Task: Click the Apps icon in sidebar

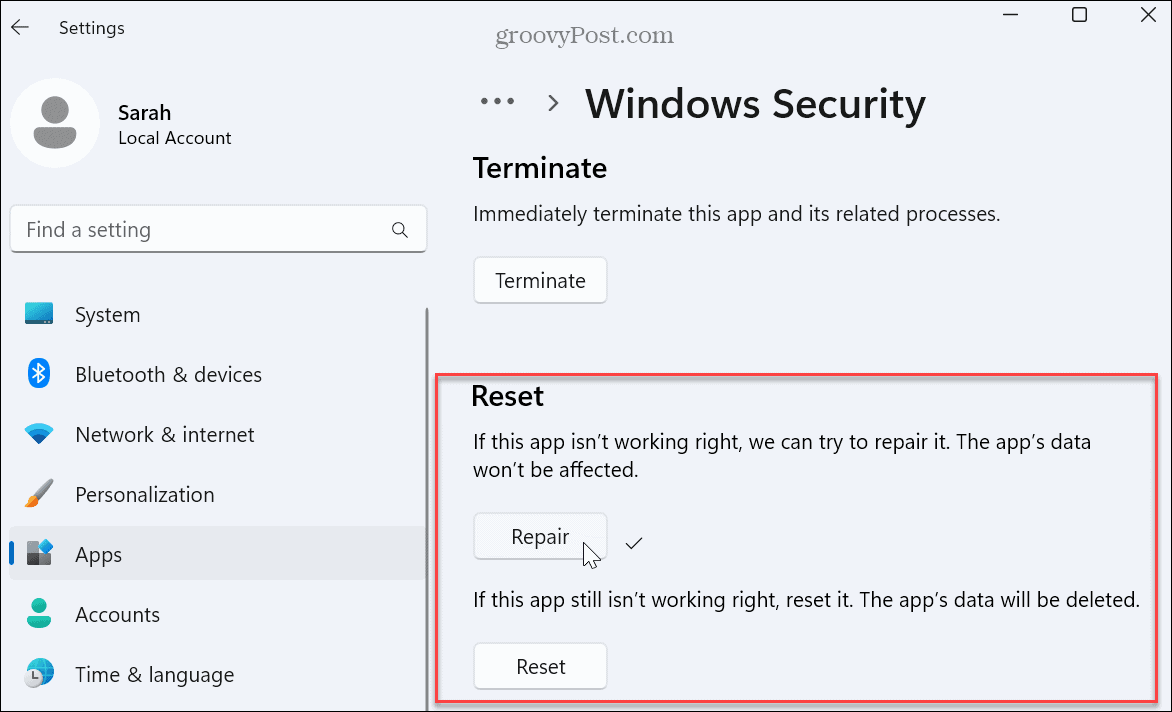Action: tap(39, 553)
